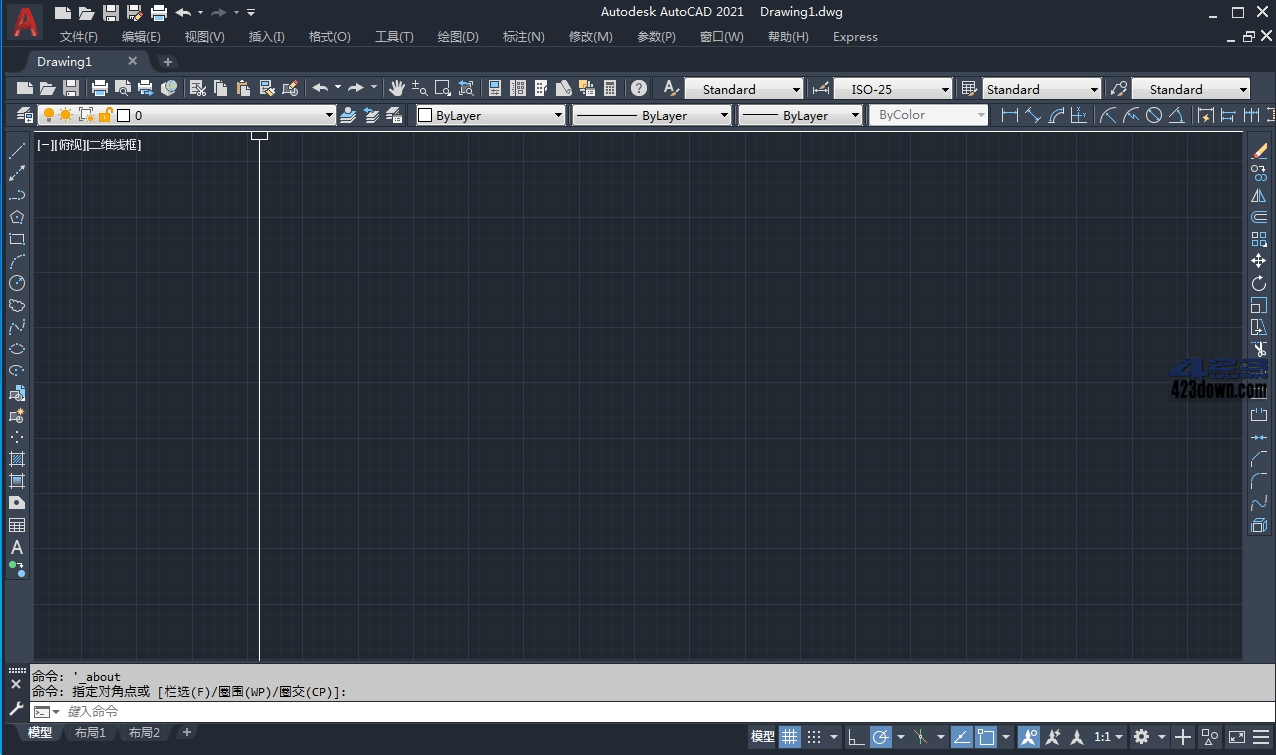The height and width of the screenshot is (755, 1276).
Task: Select the Circle tool
Action: 16,285
